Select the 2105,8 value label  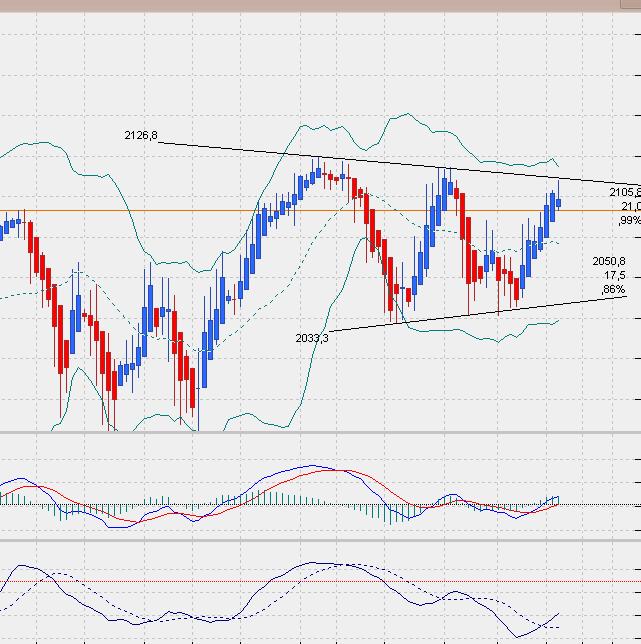pyautogui.click(x=624, y=192)
